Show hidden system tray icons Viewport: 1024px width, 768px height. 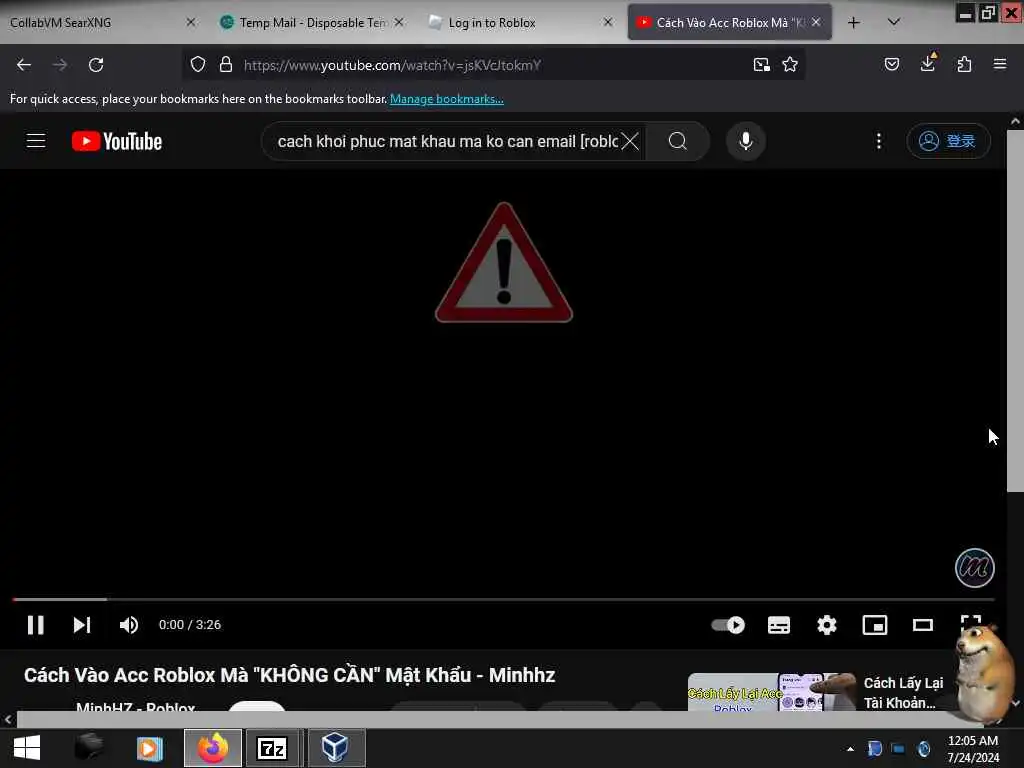(x=850, y=749)
